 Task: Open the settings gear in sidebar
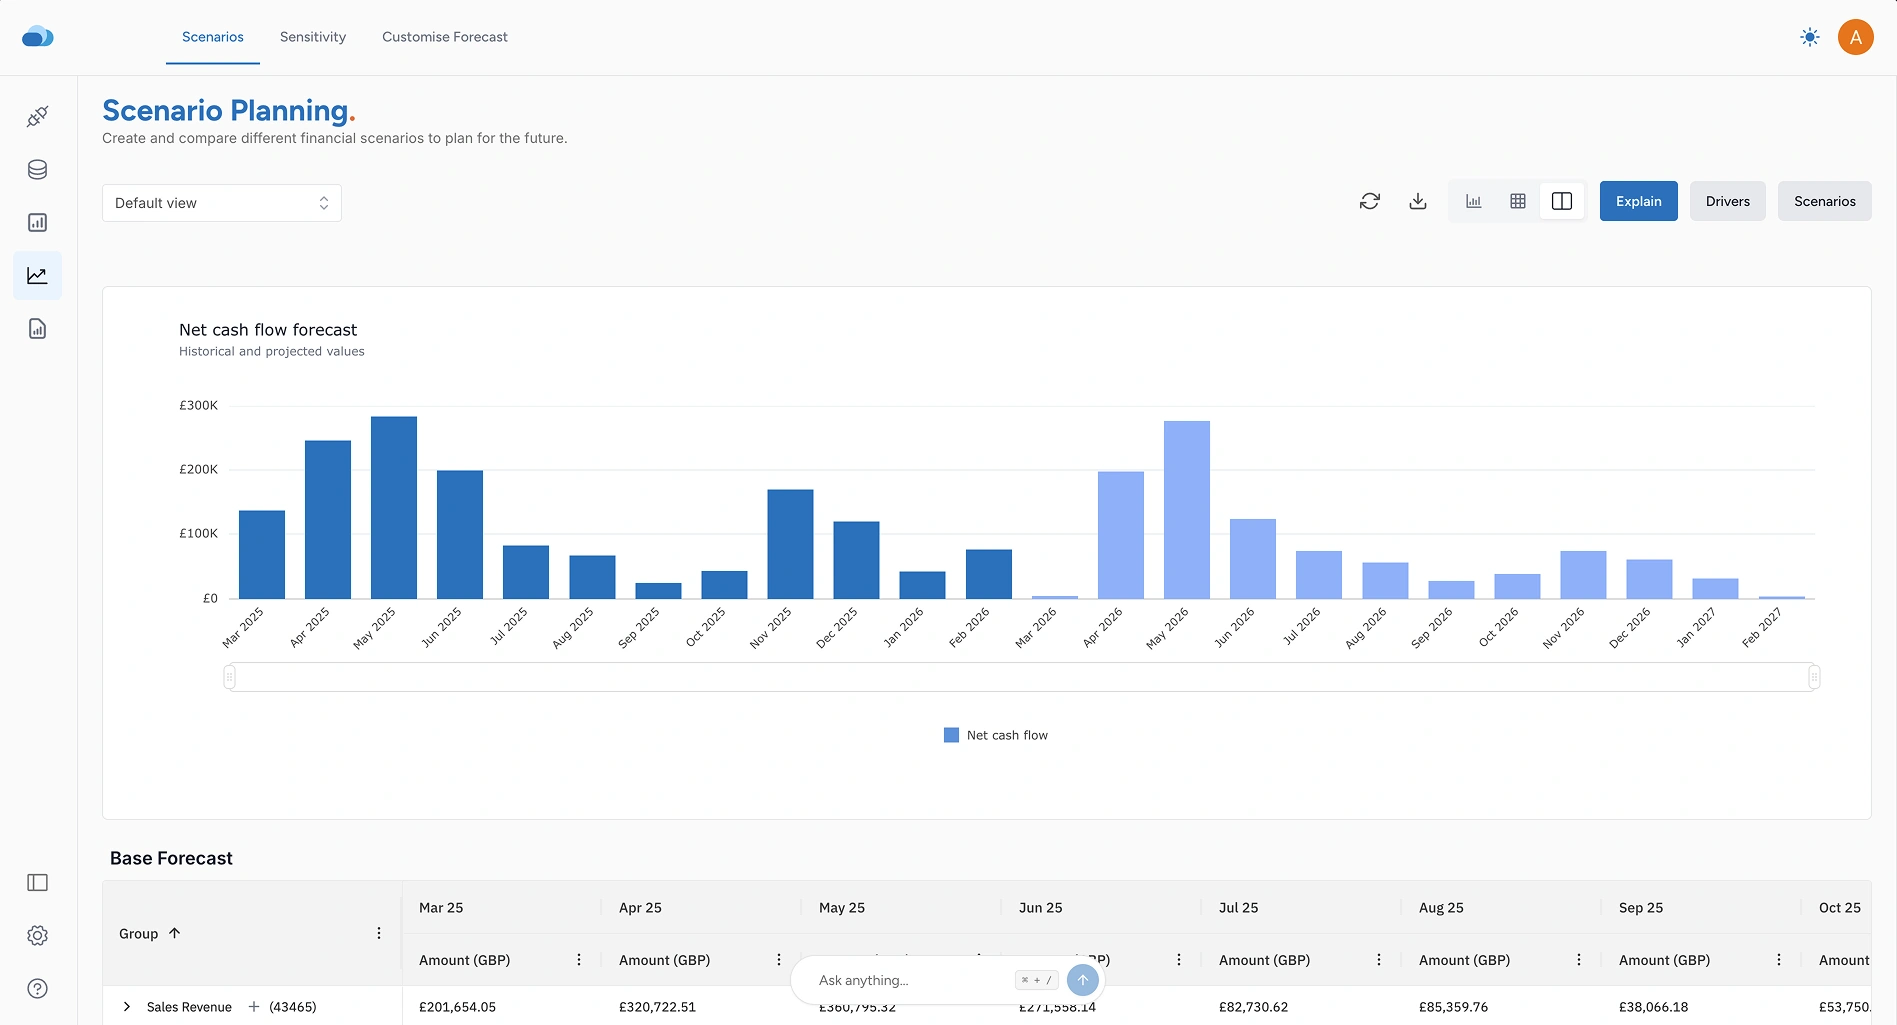37,935
